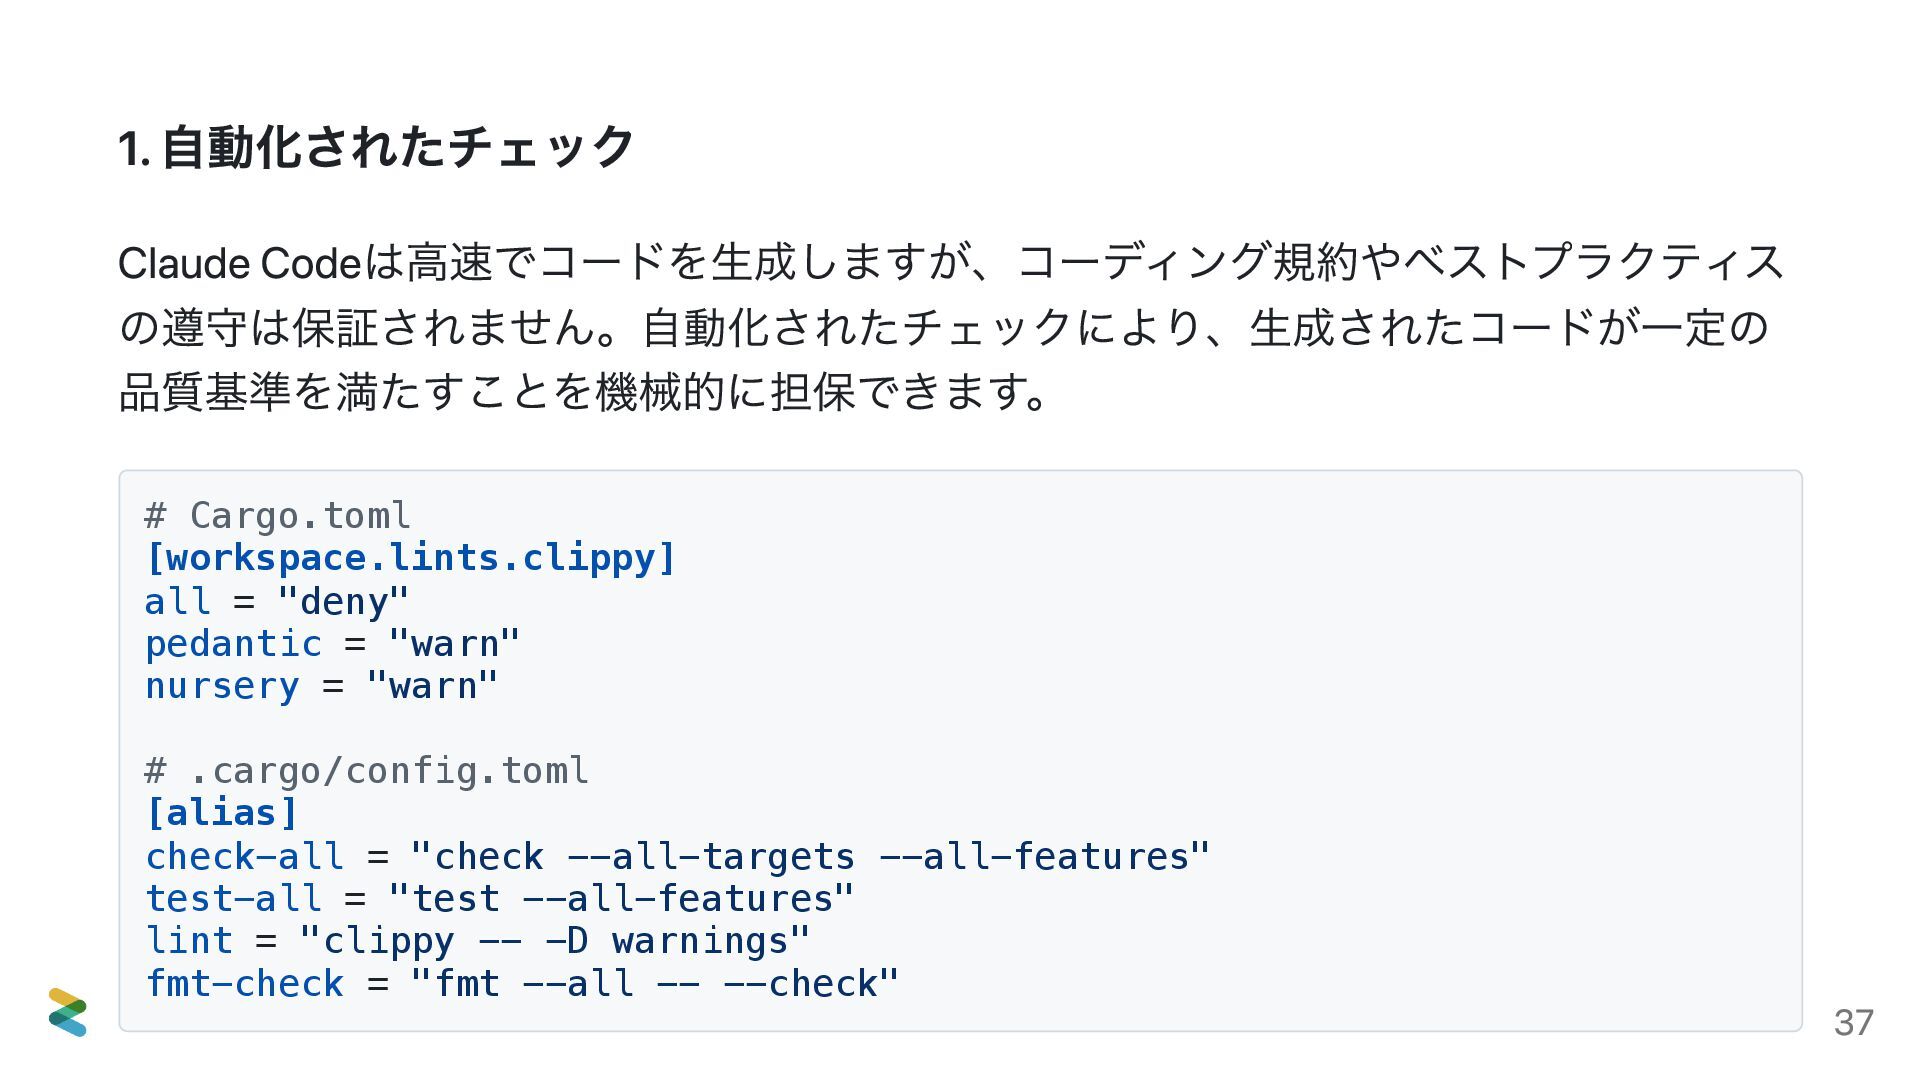This screenshot has width=1920, height=1080.
Task: Click the "fmt --all -- --check" string value
Action: click(x=655, y=984)
